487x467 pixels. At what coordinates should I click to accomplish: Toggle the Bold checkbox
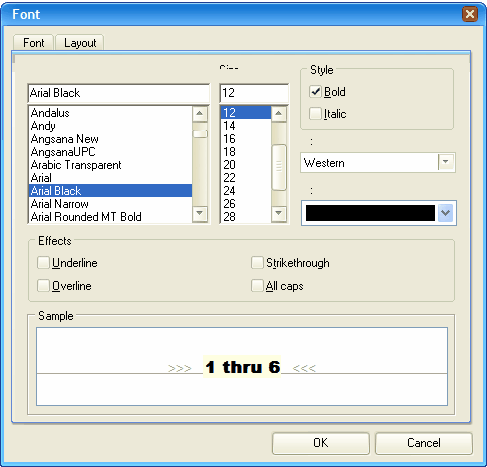315,92
